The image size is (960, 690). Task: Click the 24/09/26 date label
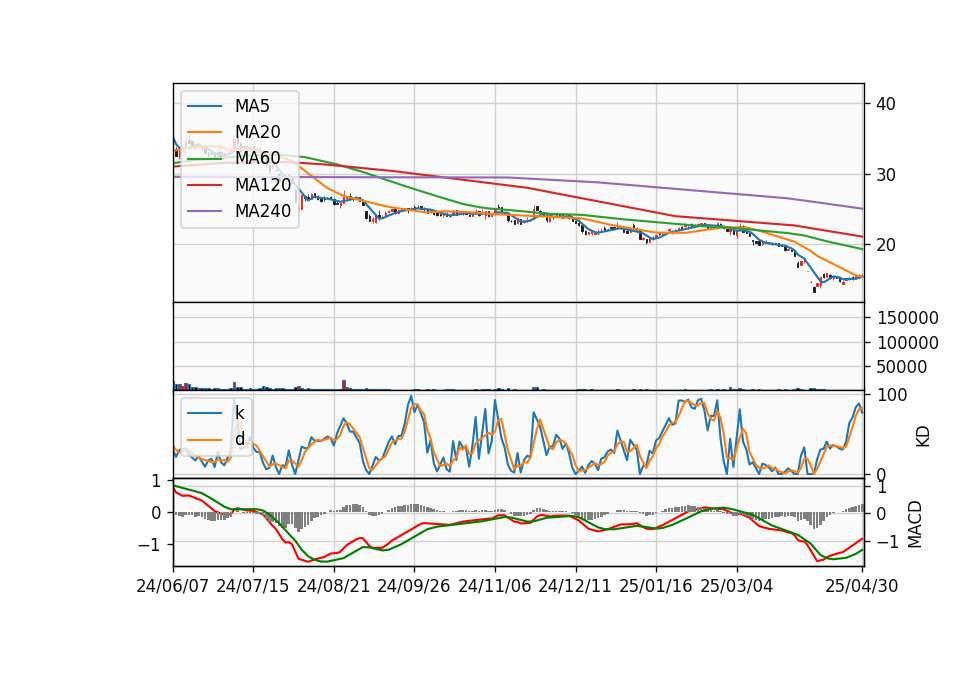click(x=413, y=586)
